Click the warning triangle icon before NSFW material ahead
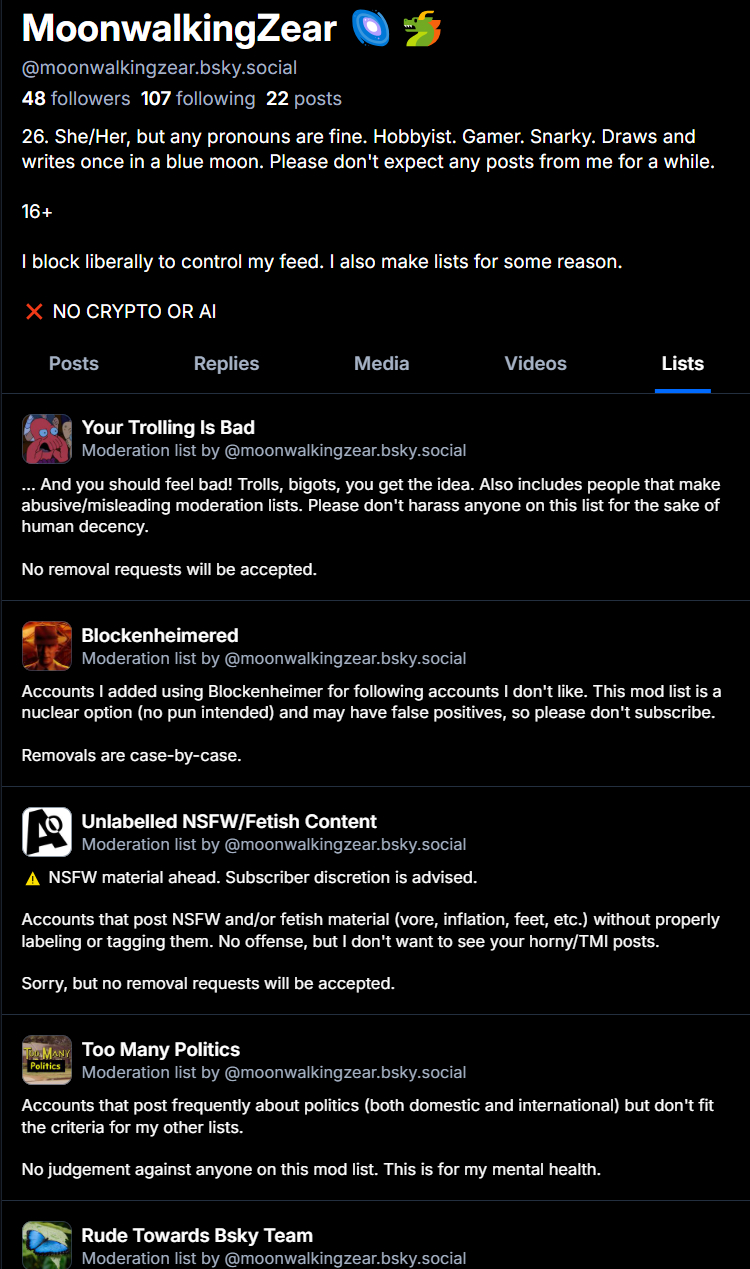This screenshot has height=1269, width=750. click(32, 879)
